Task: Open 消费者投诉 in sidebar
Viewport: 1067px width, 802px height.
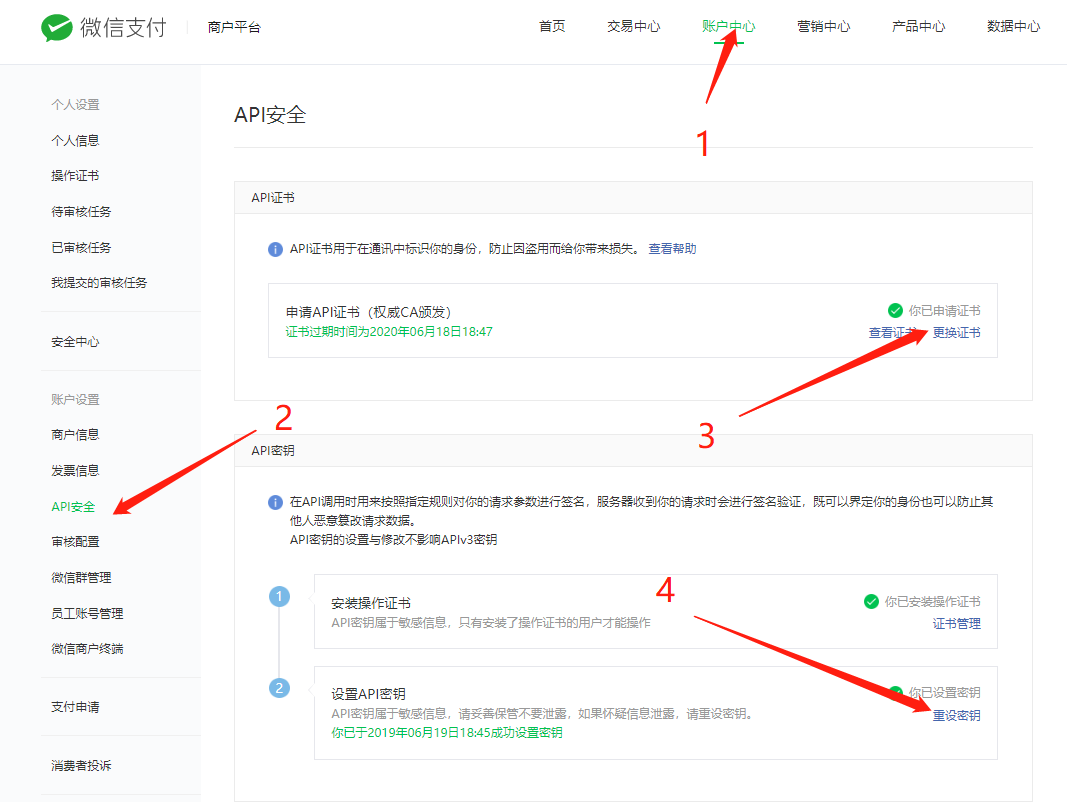Action: tap(81, 766)
